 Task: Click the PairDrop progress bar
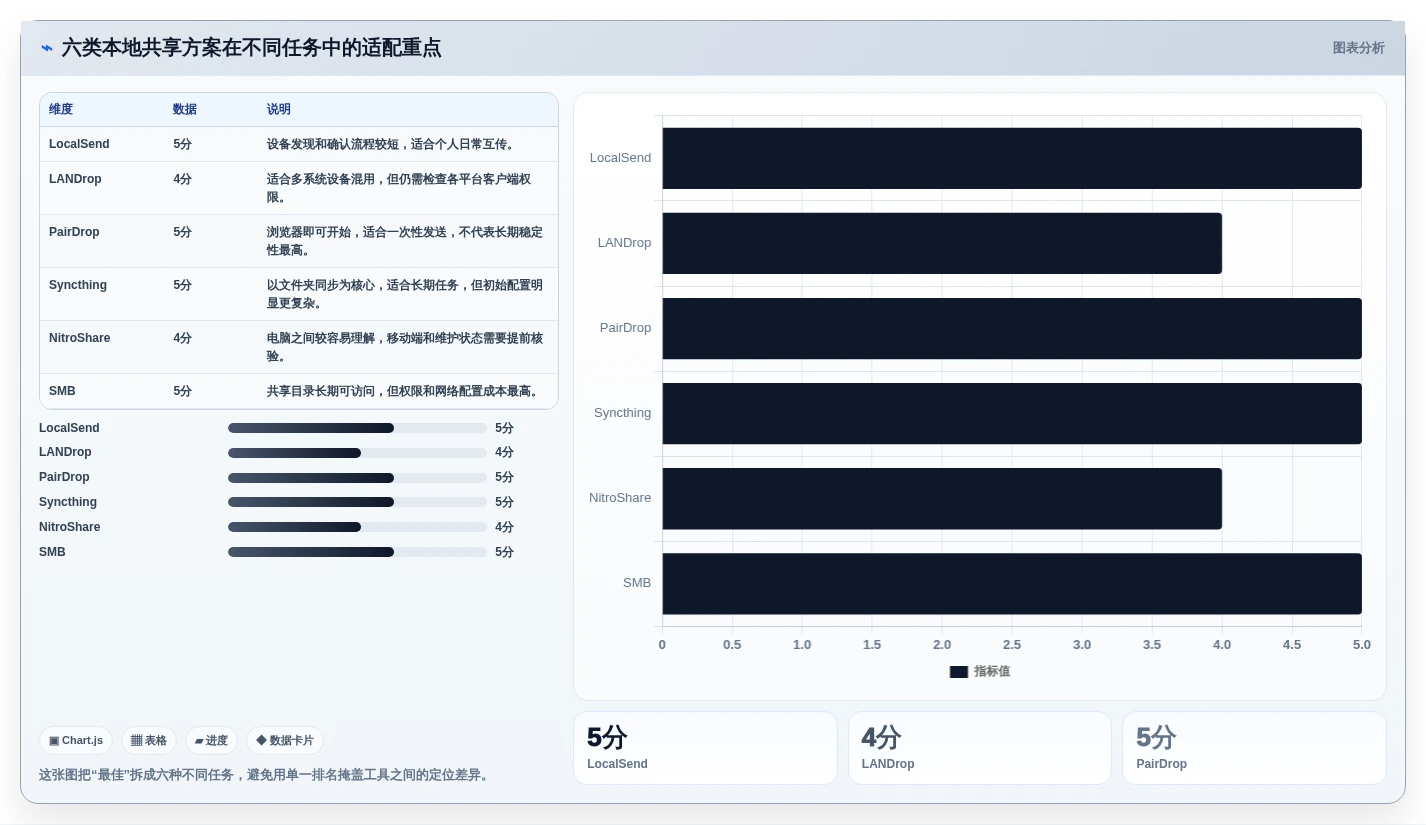pyautogui.click(x=357, y=478)
